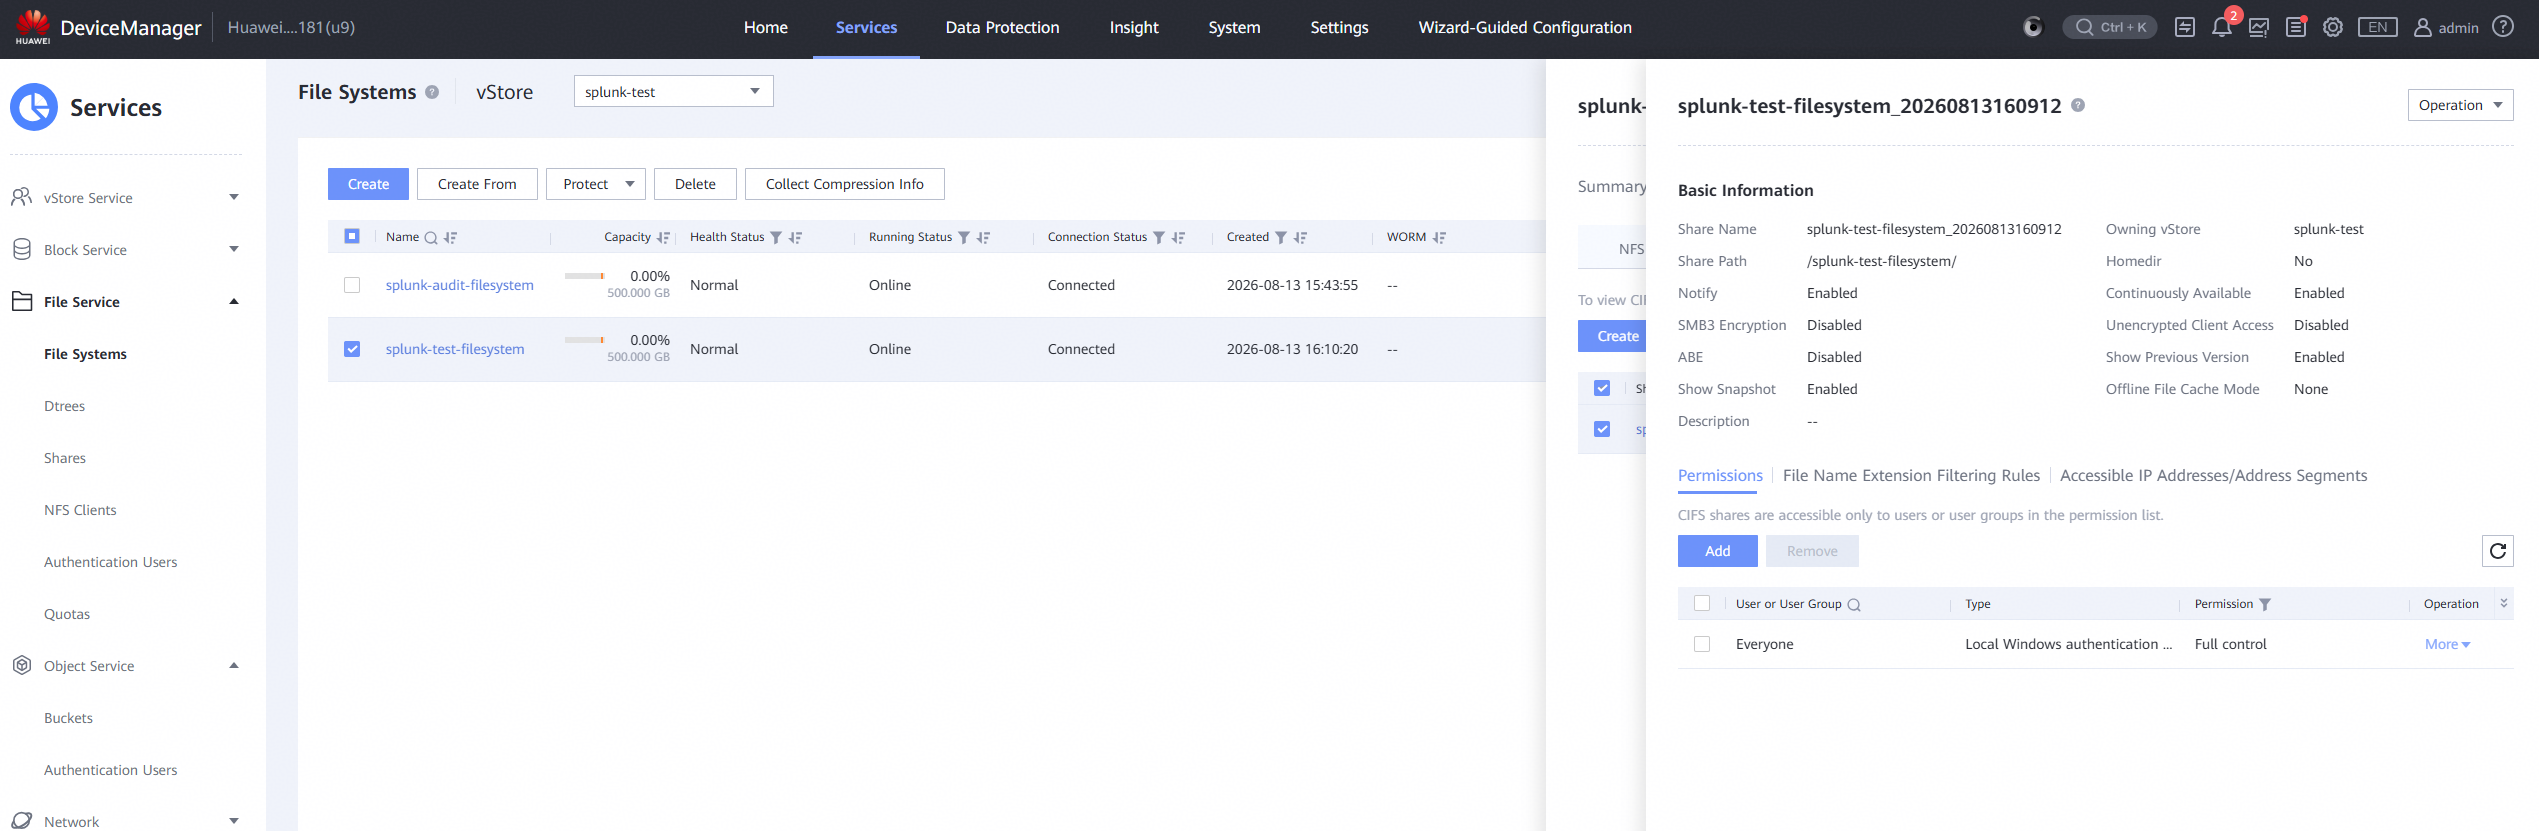Open Settings in top navigation
This screenshot has height=831, width=2539.
click(1339, 28)
